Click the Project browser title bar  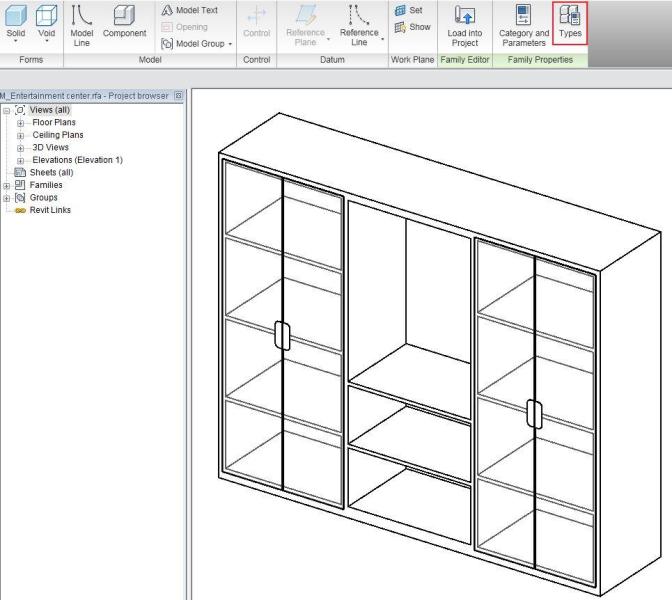tap(92, 96)
